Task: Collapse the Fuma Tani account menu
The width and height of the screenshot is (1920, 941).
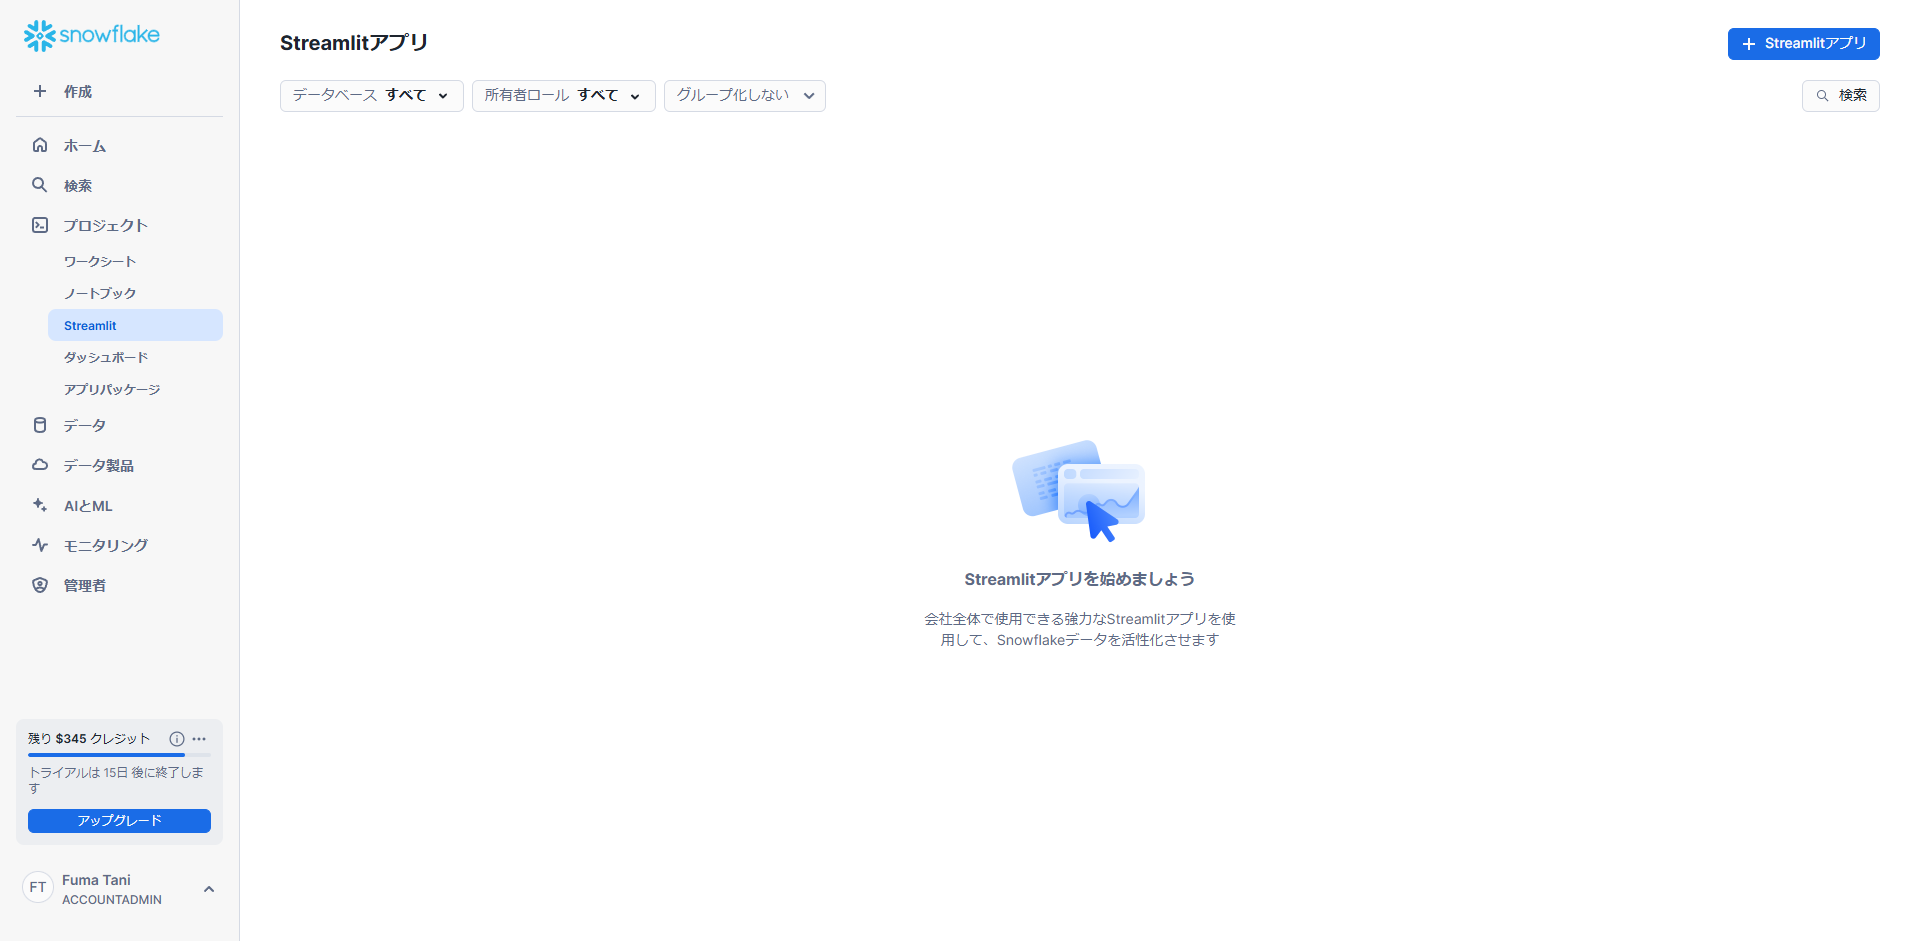Action: coord(209,888)
